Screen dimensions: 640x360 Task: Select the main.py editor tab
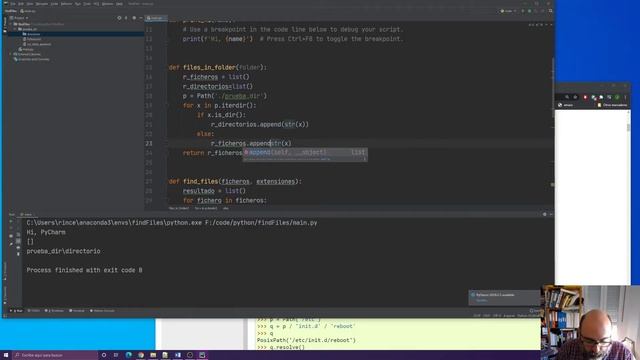pyautogui.click(x=156, y=18)
